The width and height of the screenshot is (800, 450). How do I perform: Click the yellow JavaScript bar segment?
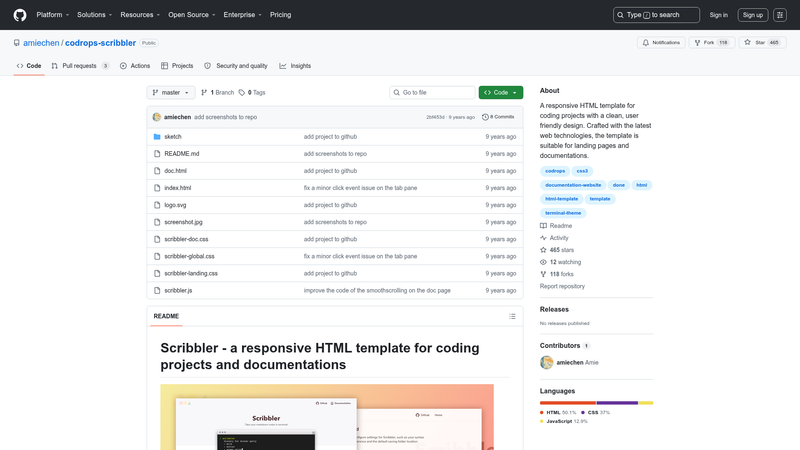pos(646,403)
